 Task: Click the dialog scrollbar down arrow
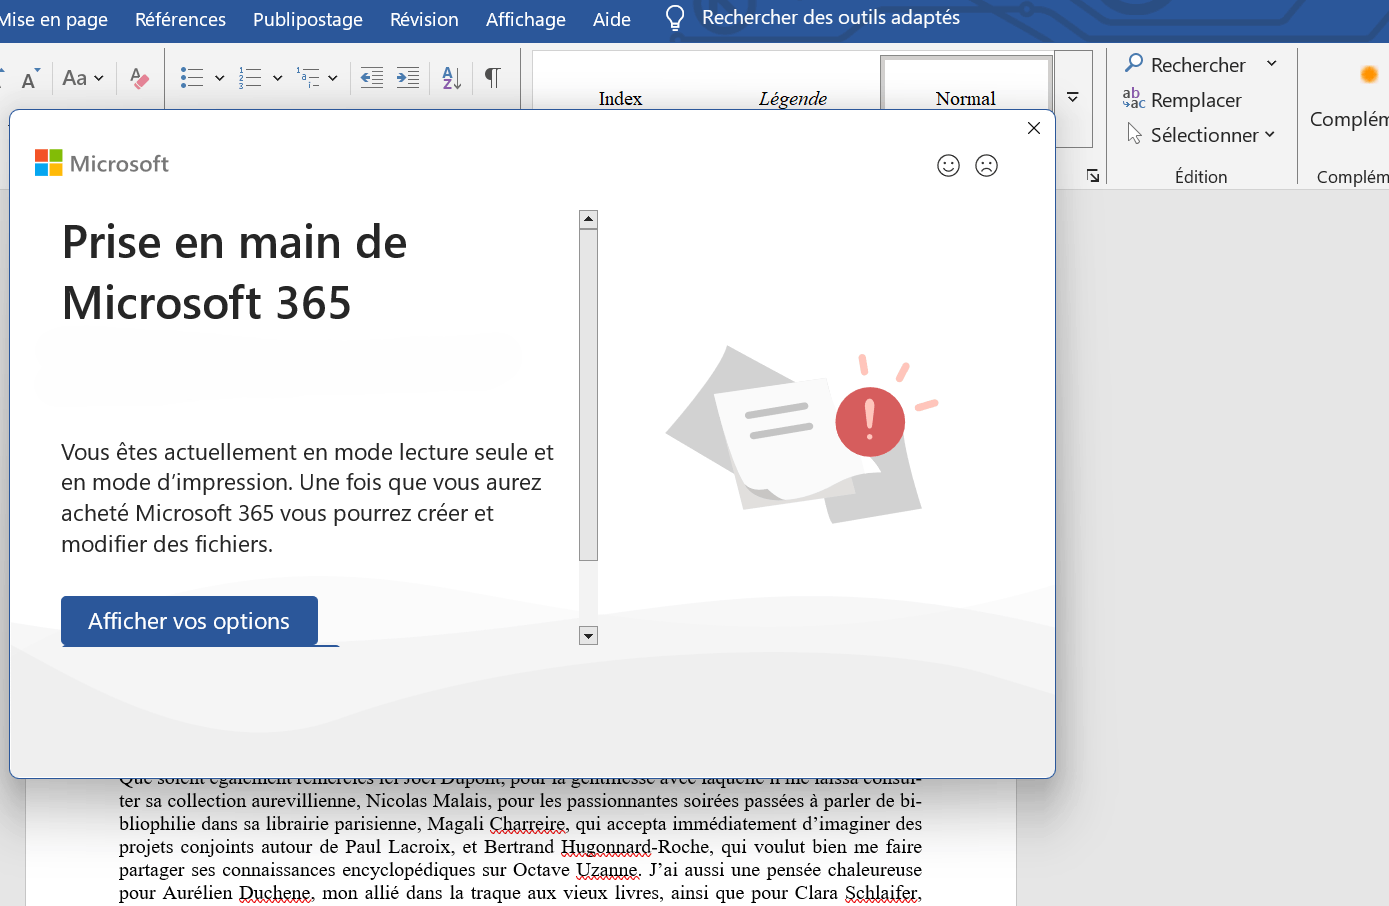[x=588, y=636]
